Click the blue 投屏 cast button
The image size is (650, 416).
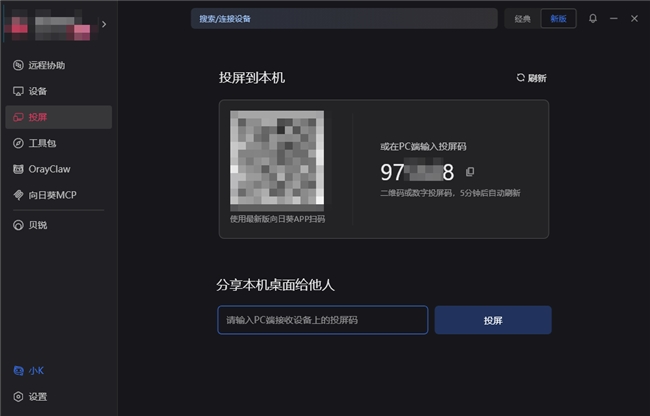point(493,320)
